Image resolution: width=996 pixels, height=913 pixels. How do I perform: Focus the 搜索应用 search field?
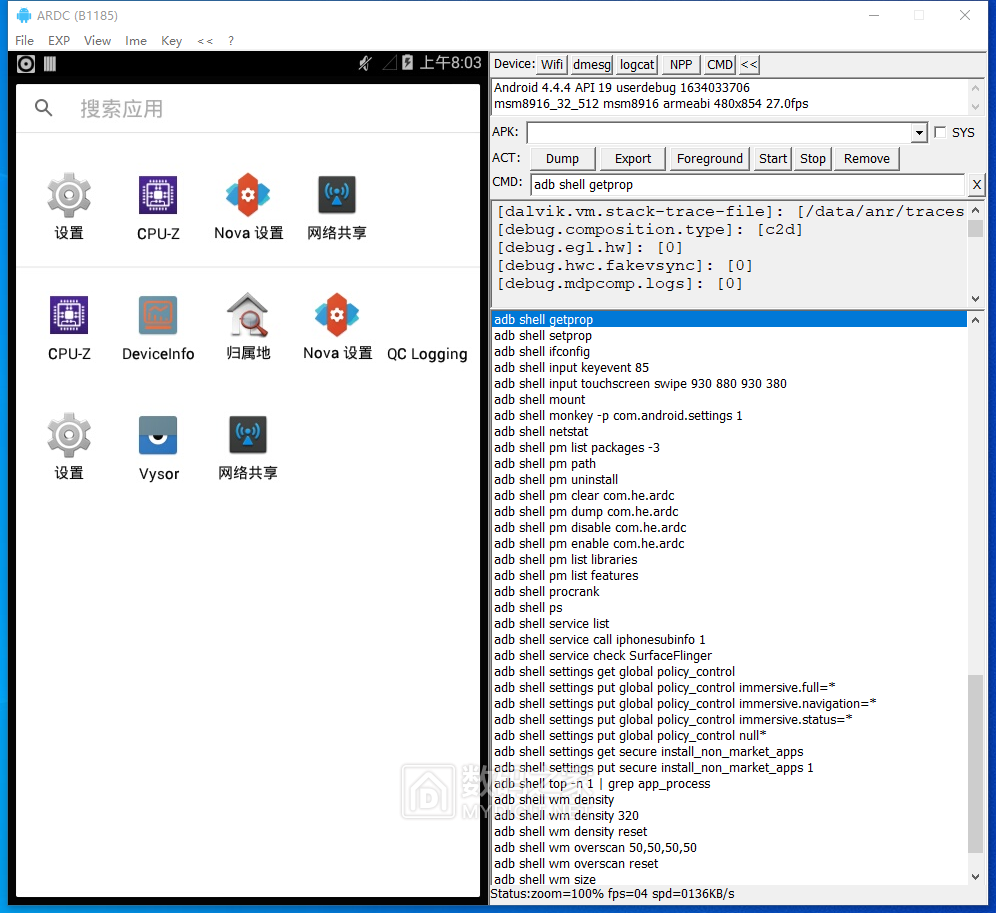pyautogui.click(x=248, y=109)
